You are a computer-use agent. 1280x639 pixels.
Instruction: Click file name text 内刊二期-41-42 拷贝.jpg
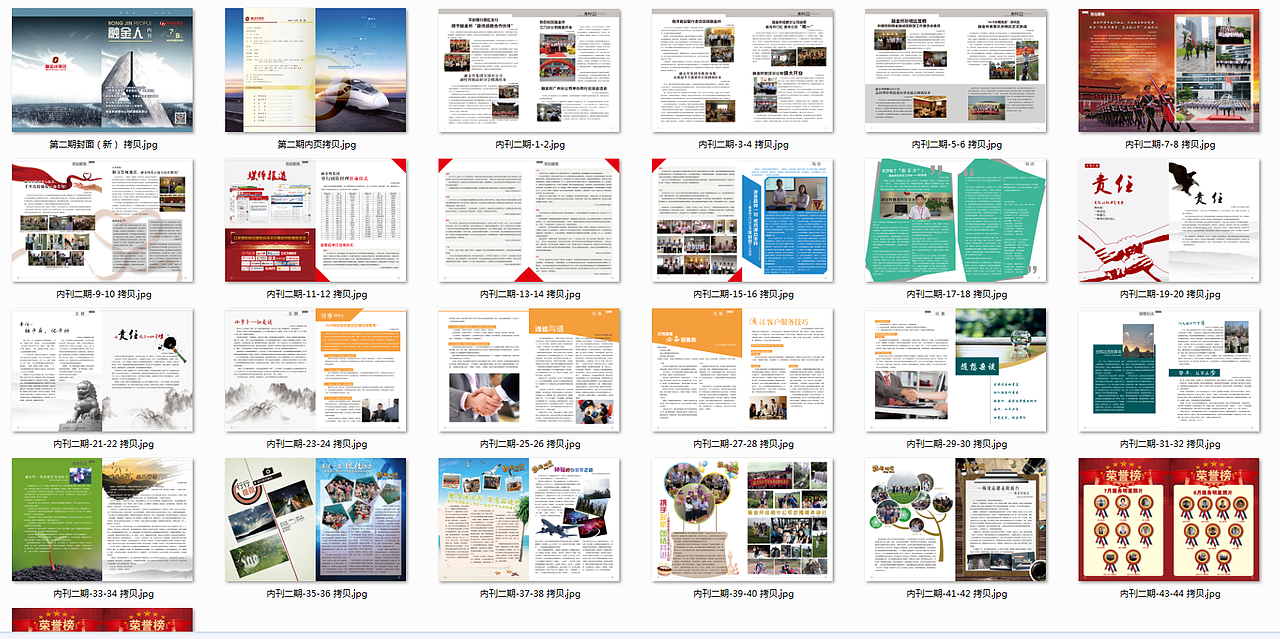click(955, 595)
